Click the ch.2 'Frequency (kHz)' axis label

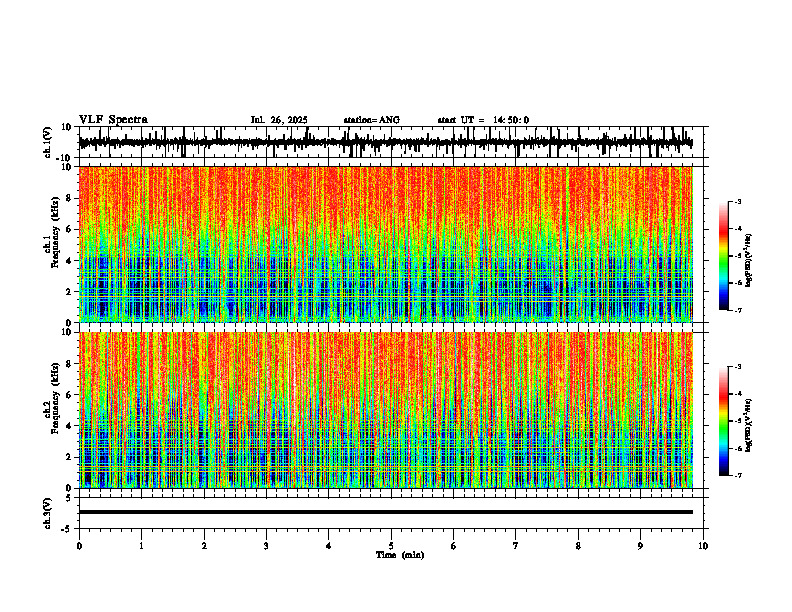[x=55, y=398]
